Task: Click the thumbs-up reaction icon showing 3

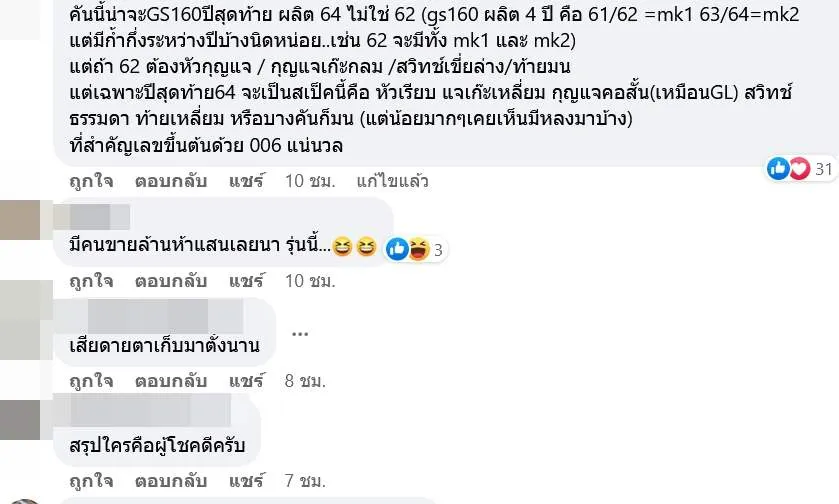Action: click(398, 249)
